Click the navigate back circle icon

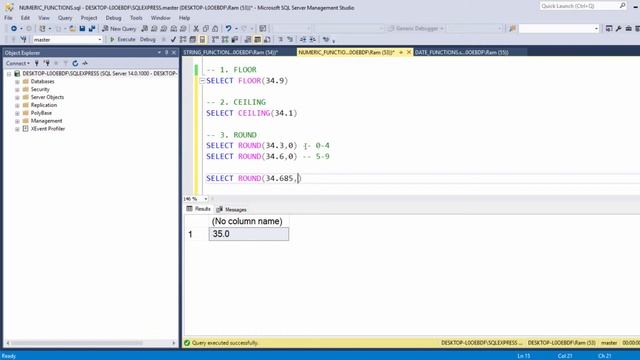click(14, 29)
